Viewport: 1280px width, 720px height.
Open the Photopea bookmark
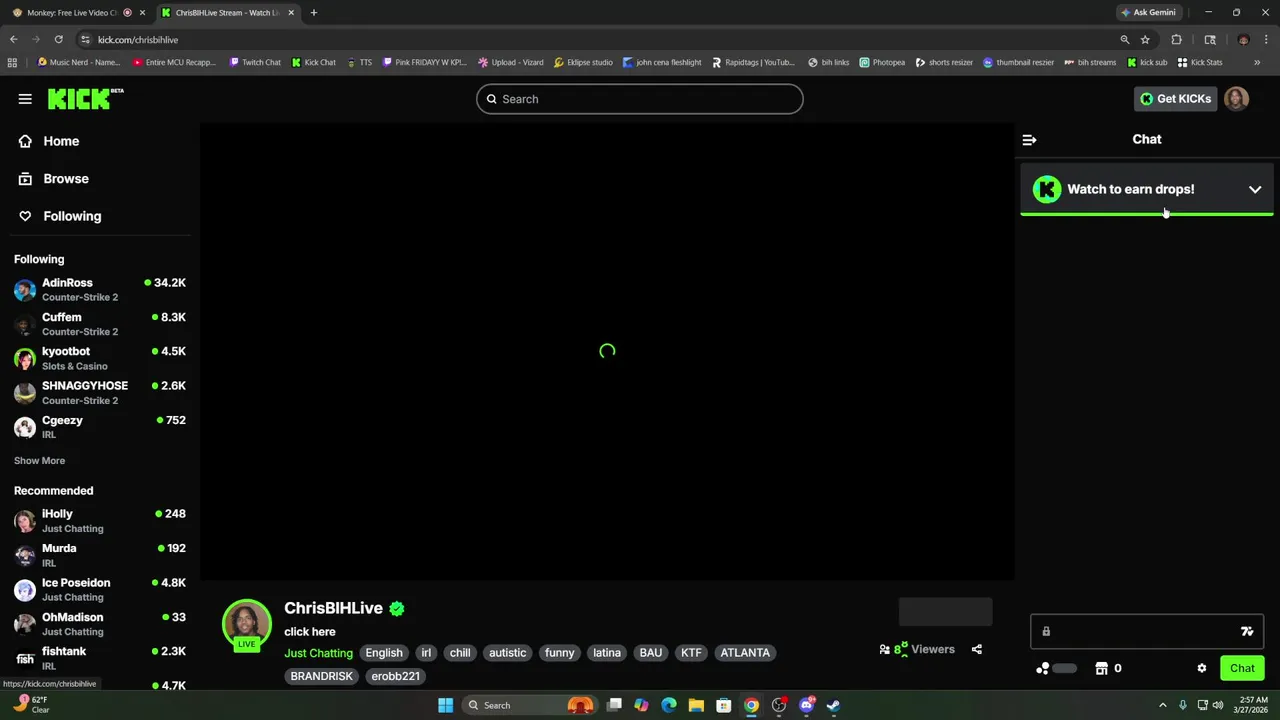click(882, 62)
